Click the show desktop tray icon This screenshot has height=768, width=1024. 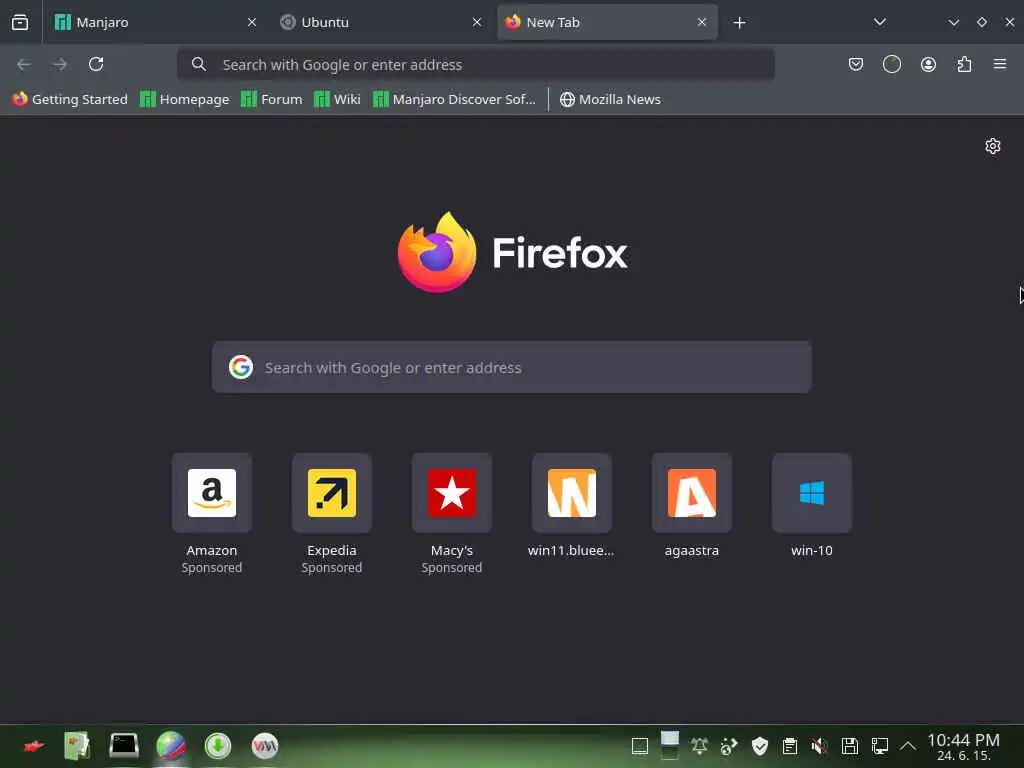[640, 746]
